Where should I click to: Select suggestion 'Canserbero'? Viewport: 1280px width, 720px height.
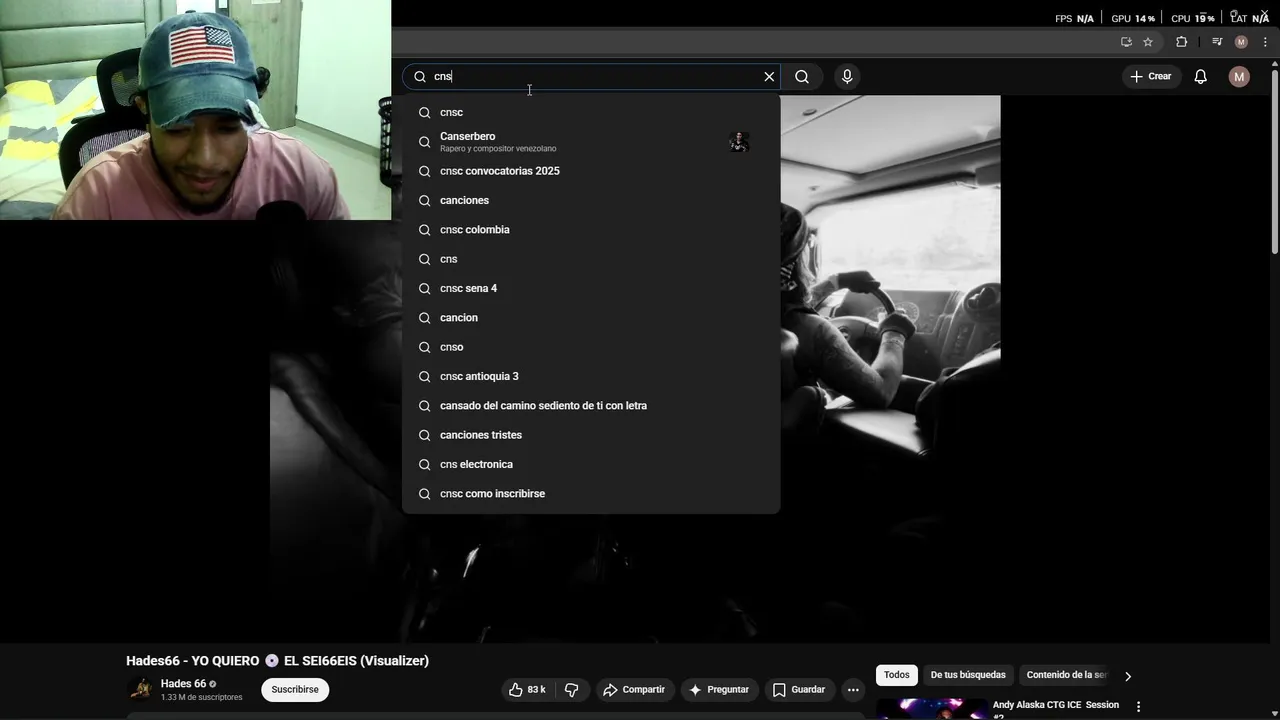pos(591,142)
